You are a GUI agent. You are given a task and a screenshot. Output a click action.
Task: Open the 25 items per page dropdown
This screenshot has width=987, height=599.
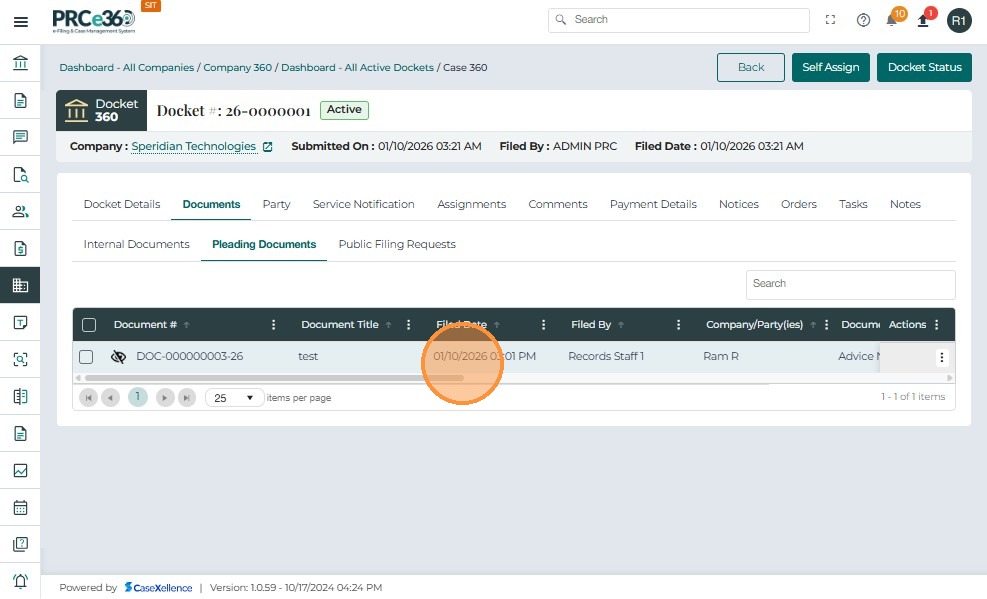coord(234,398)
